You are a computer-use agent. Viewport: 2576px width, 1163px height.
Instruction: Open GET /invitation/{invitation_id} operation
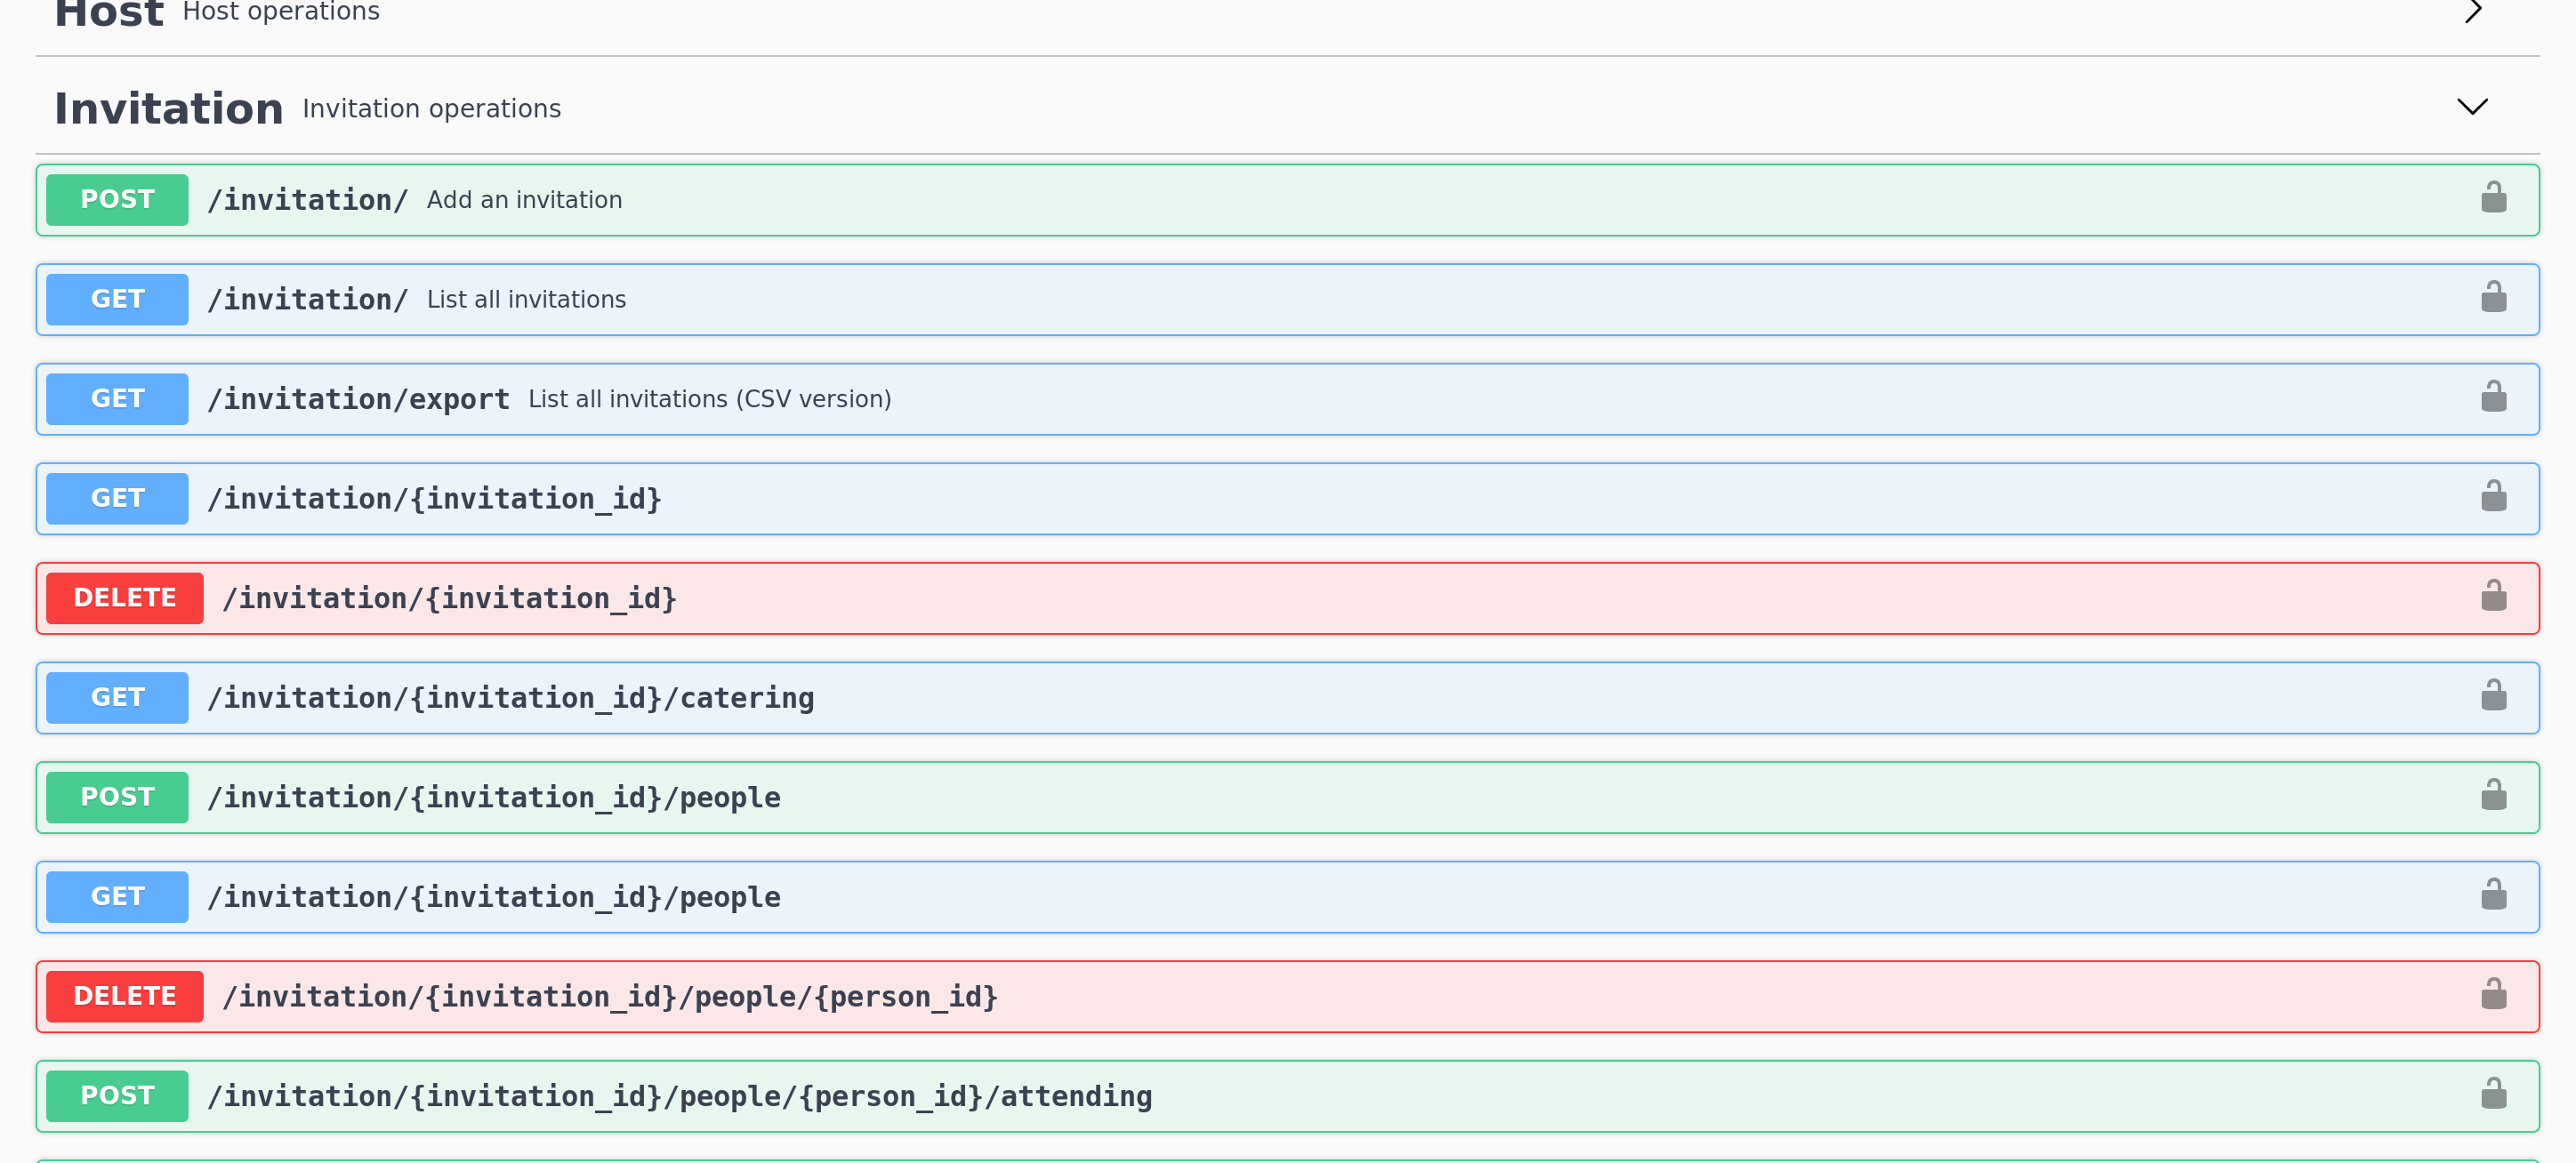click(1287, 499)
